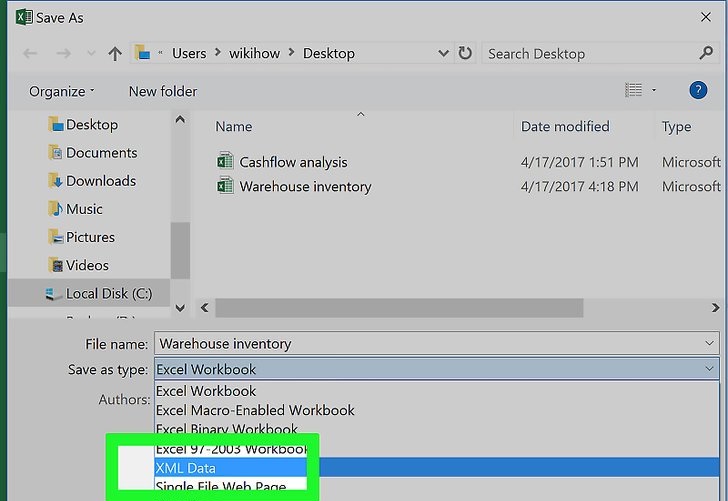Select Desktop in the address path
Screen dimensions: 728x501
click(x=329, y=53)
